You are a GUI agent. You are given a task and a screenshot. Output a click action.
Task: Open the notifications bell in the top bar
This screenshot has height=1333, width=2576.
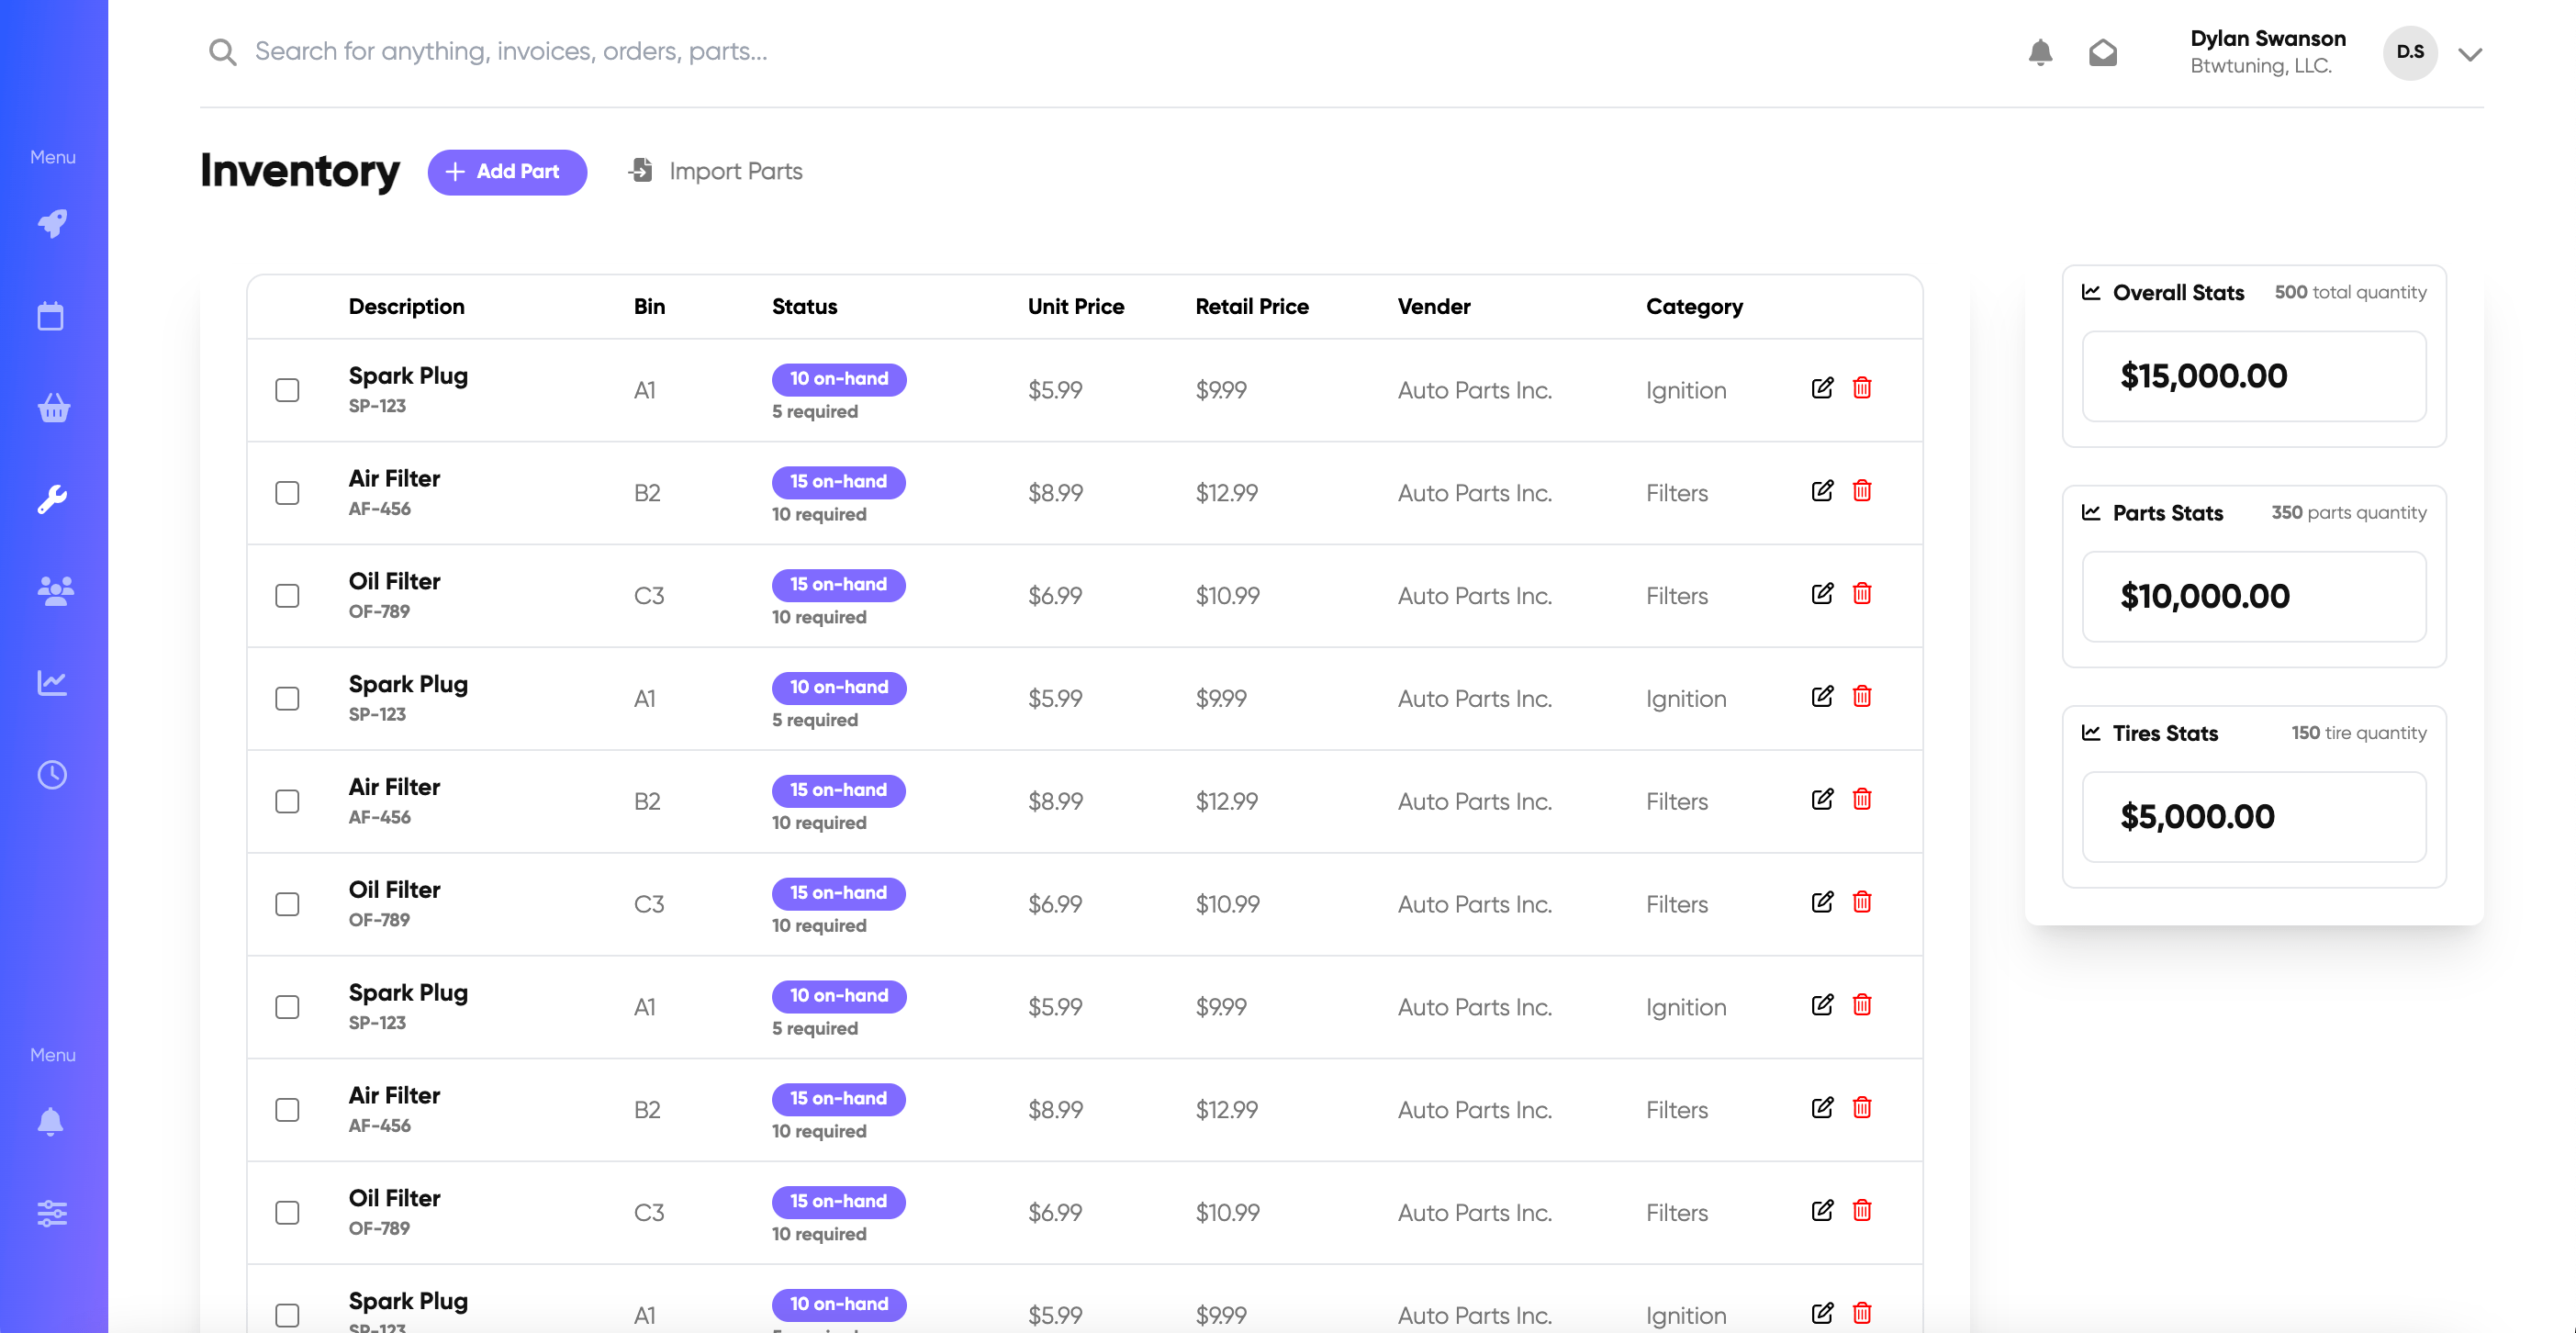(x=2040, y=52)
